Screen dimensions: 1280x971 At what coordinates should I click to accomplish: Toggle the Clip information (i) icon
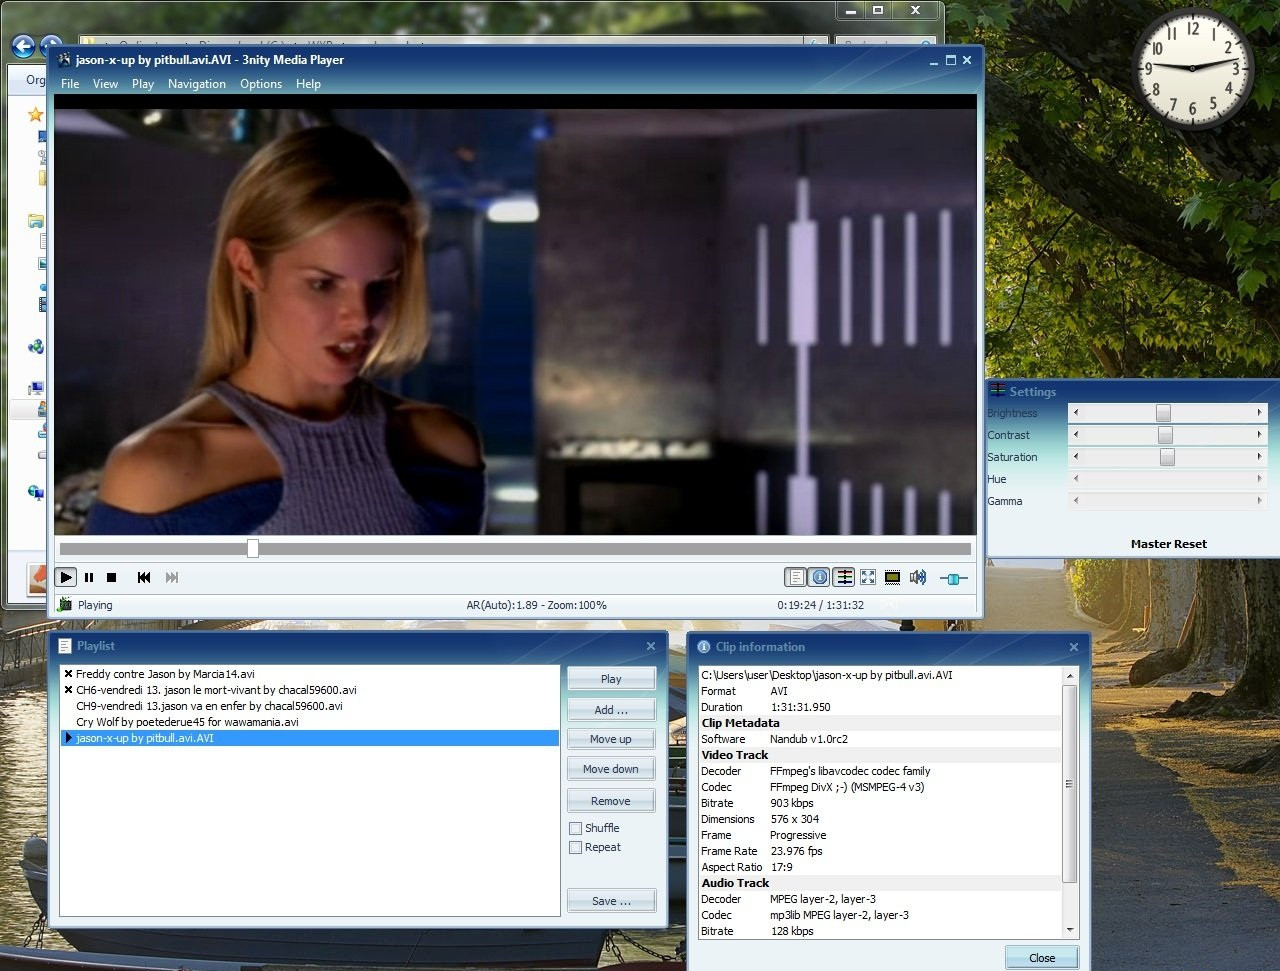(x=820, y=577)
